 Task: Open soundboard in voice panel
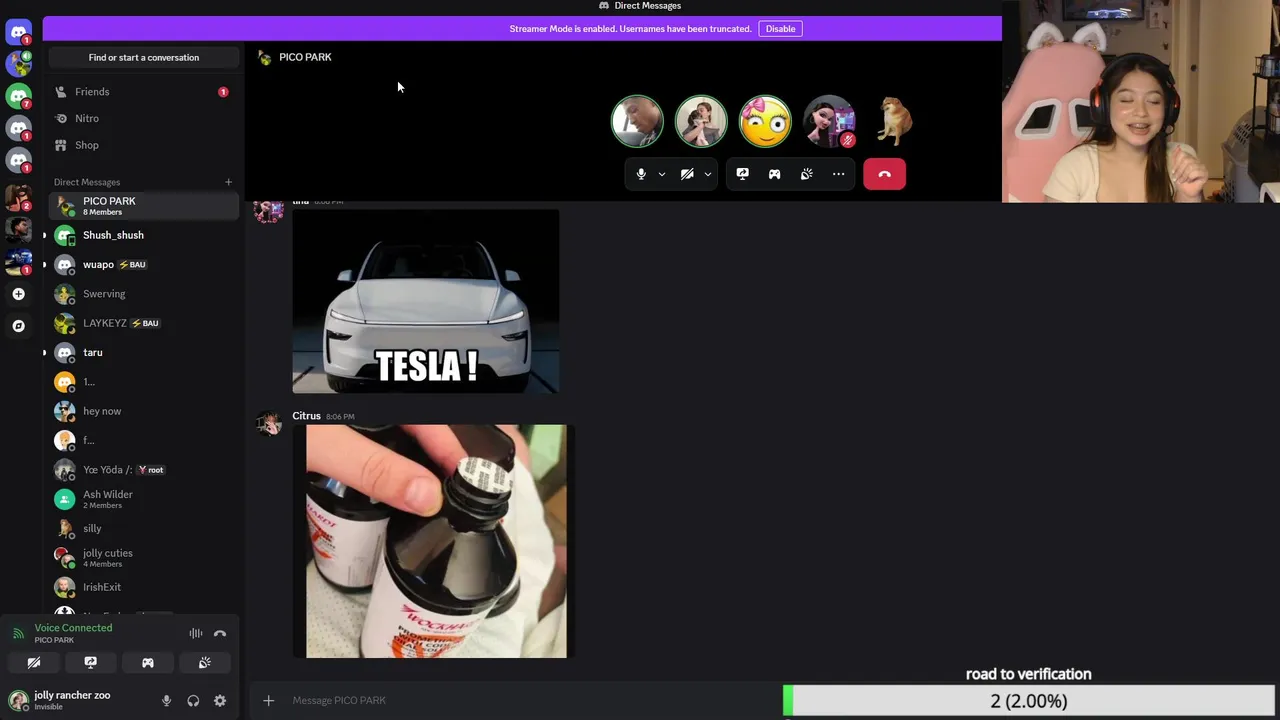click(x=205, y=662)
